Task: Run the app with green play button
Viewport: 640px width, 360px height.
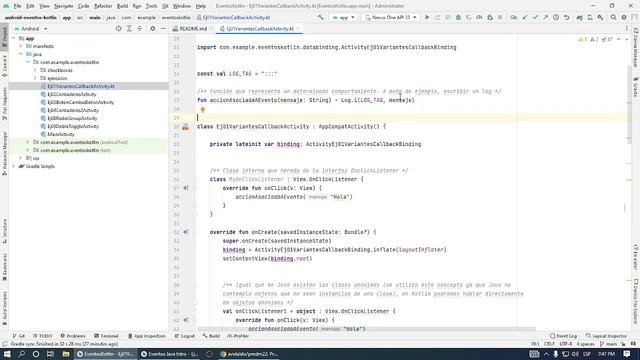Action: click(x=427, y=18)
